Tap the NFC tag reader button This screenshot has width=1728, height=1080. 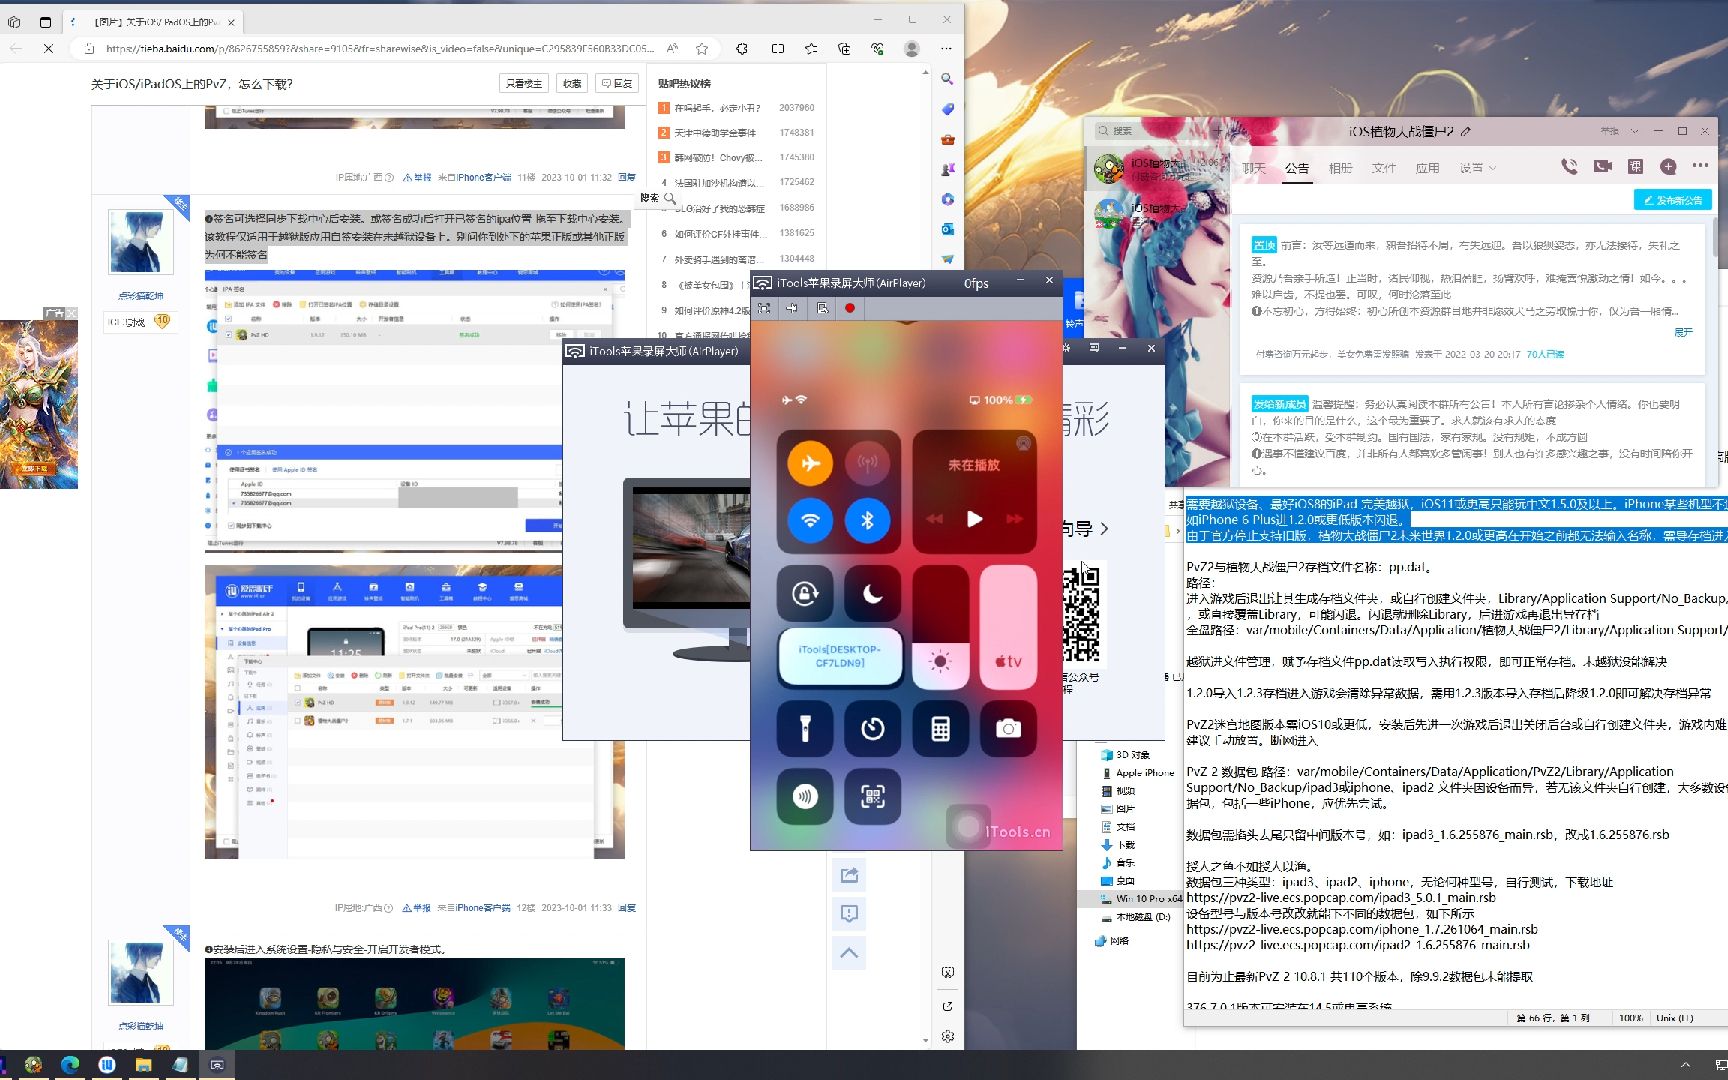pyautogui.click(x=805, y=796)
